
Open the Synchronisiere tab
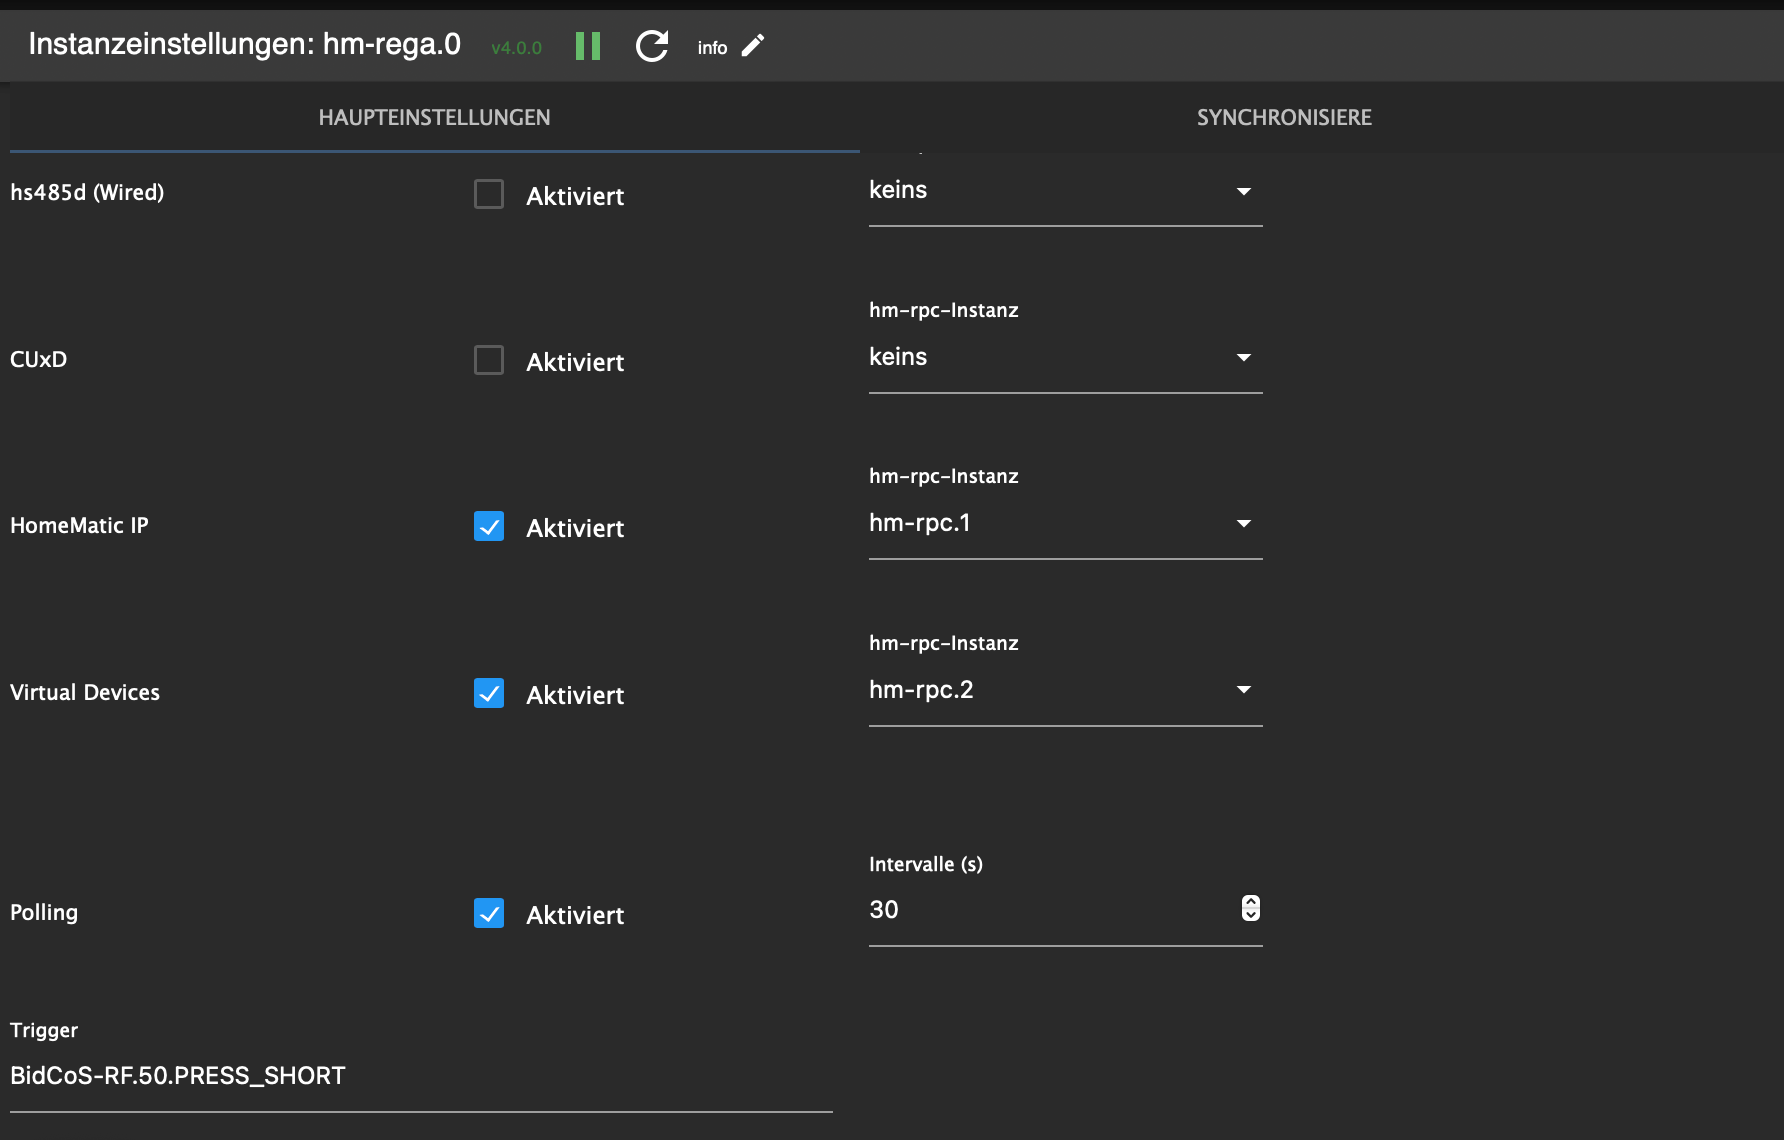pyautogui.click(x=1284, y=117)
